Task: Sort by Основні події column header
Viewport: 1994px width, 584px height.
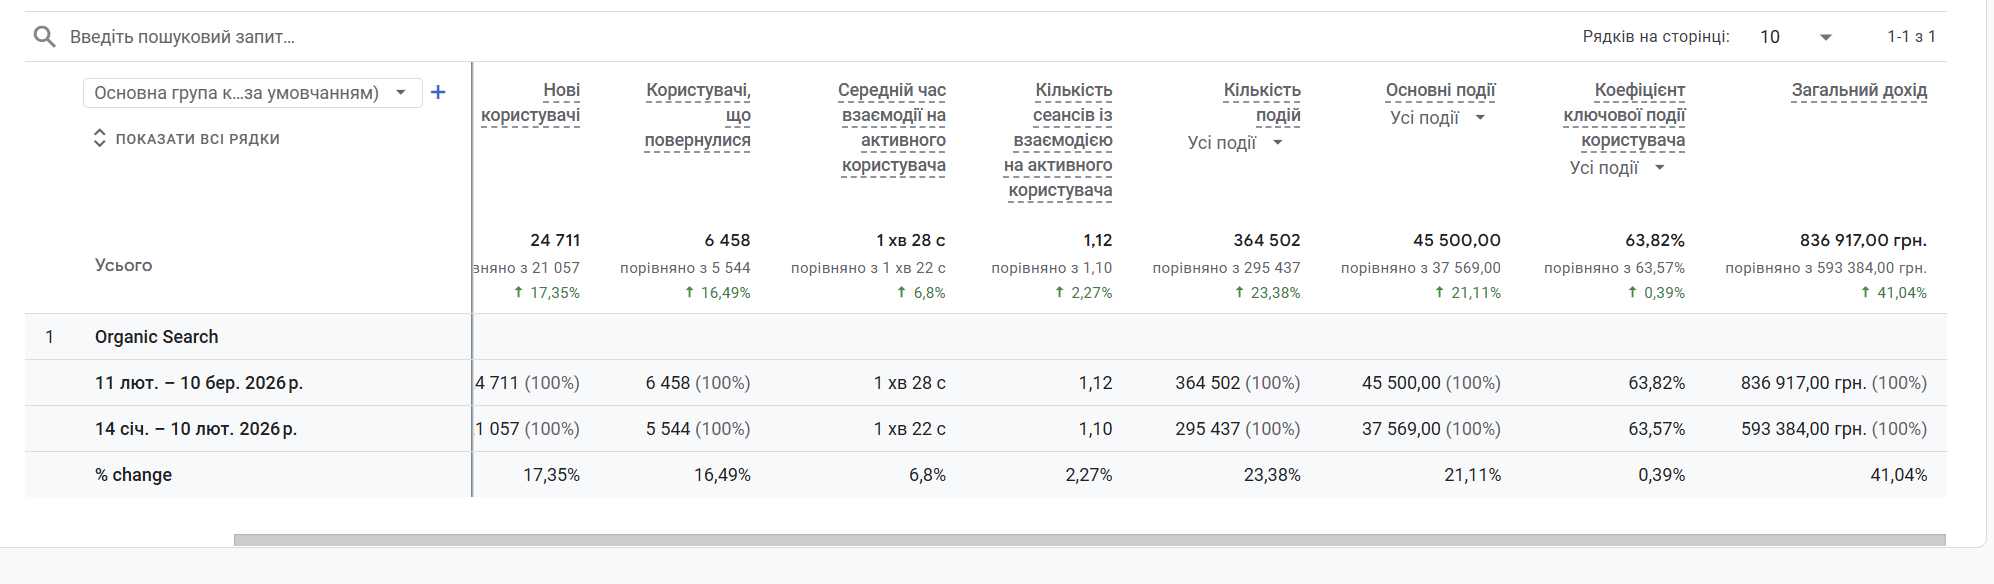Action: tap(1440, 90)
